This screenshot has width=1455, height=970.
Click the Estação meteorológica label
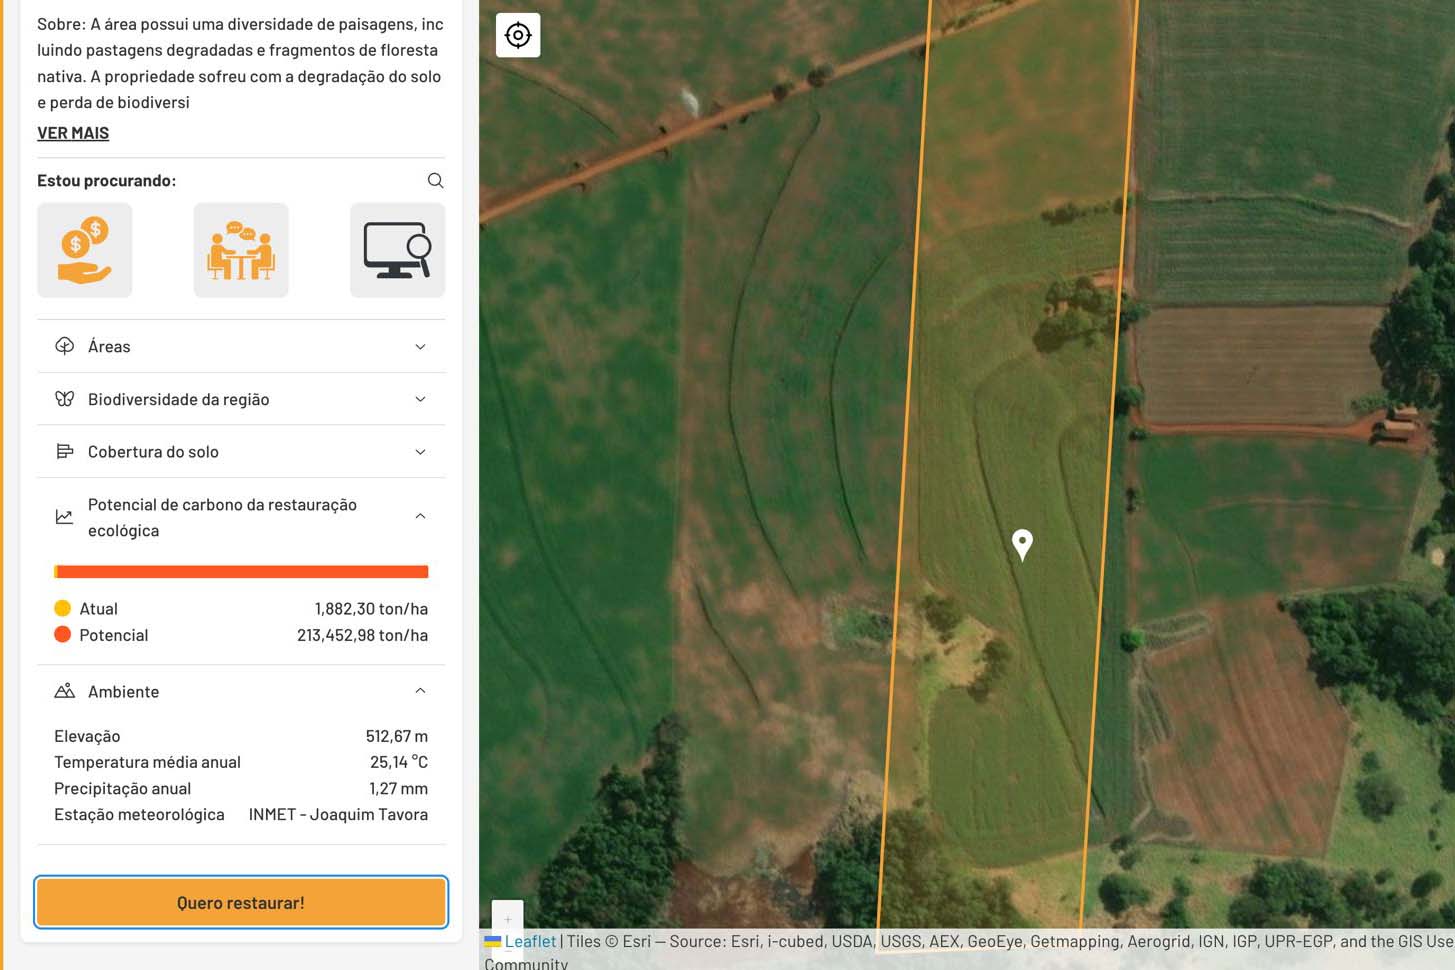[139, 814]
